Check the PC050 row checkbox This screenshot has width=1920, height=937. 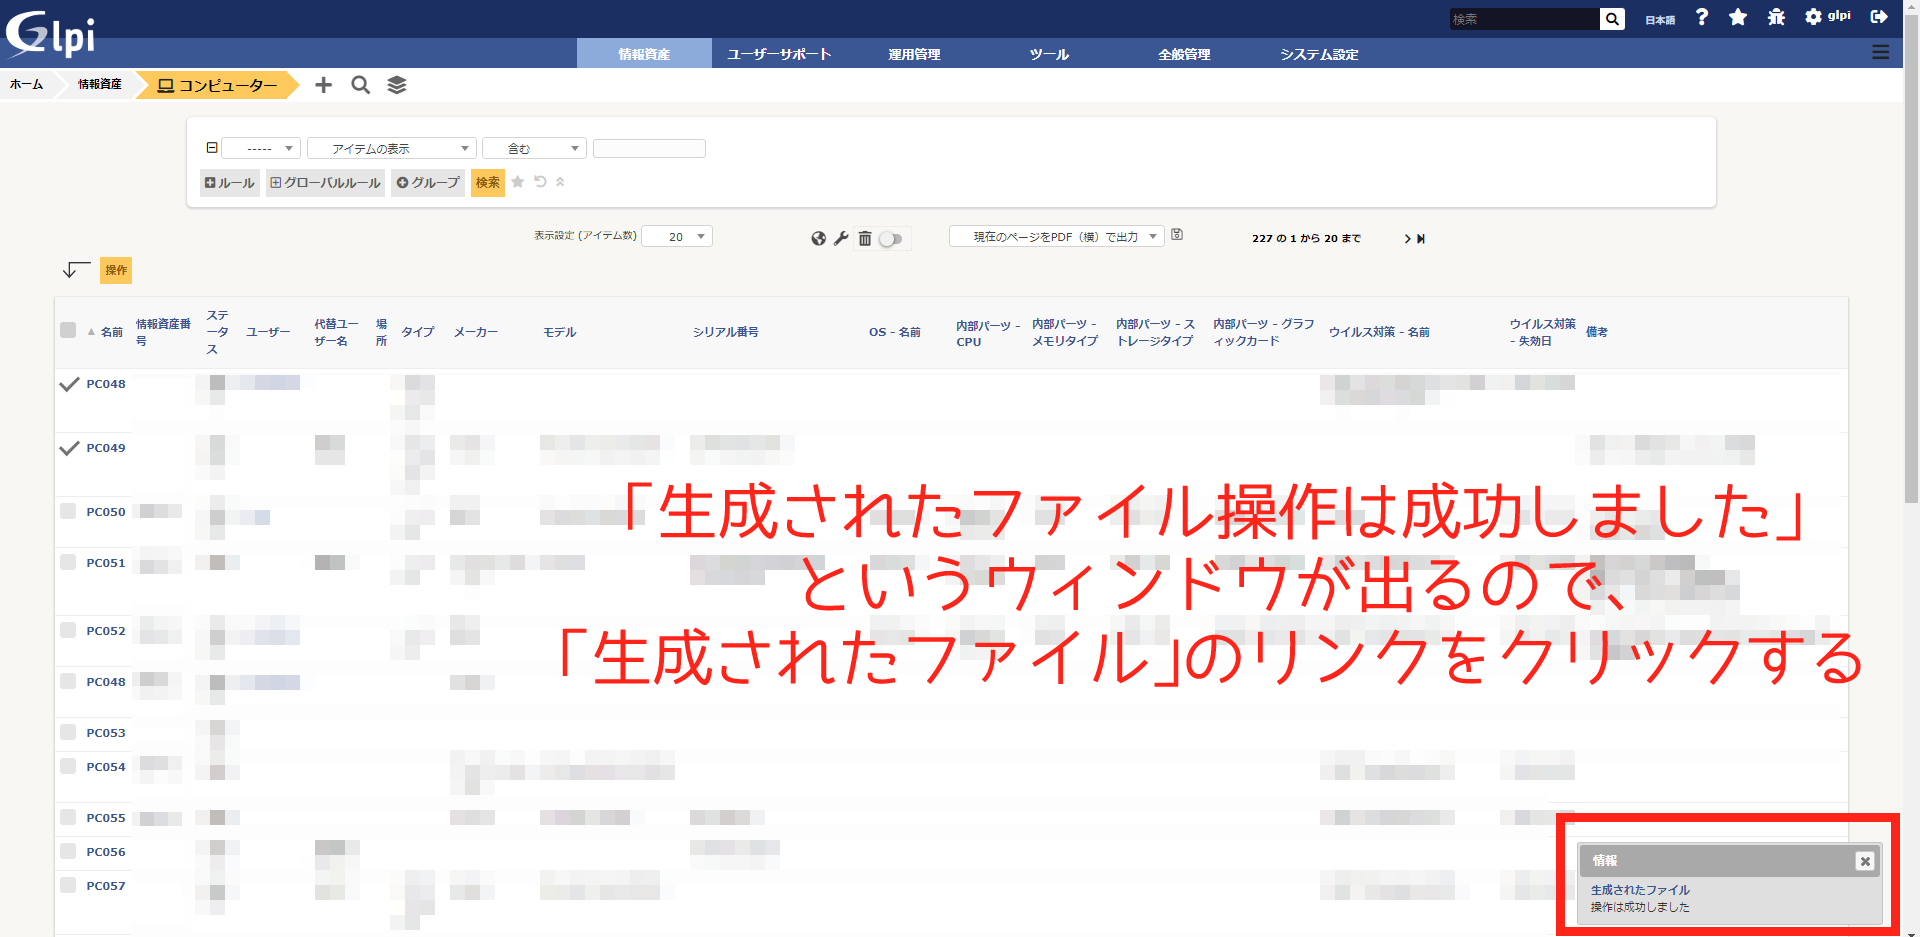pos(68,511)
